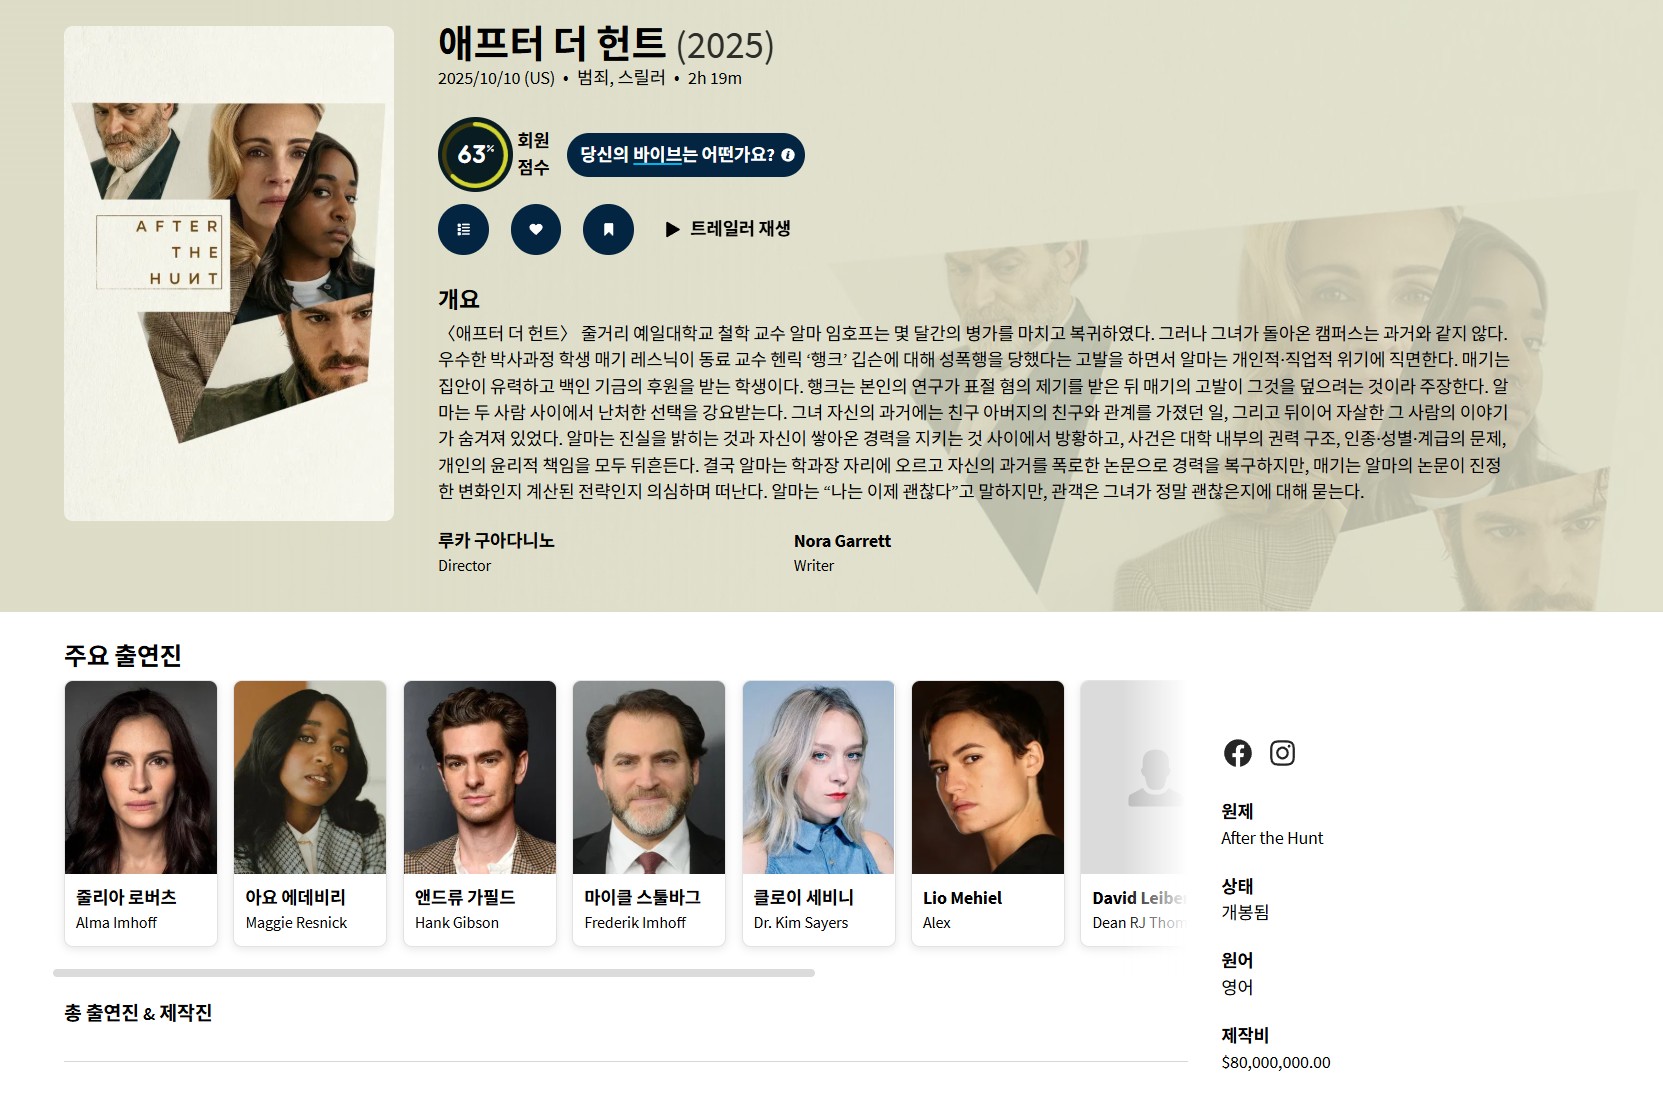The image size is (1663, 1097).
Task: Open 줄리아 로버츠 cast photo
Action: tap(141, 777)
